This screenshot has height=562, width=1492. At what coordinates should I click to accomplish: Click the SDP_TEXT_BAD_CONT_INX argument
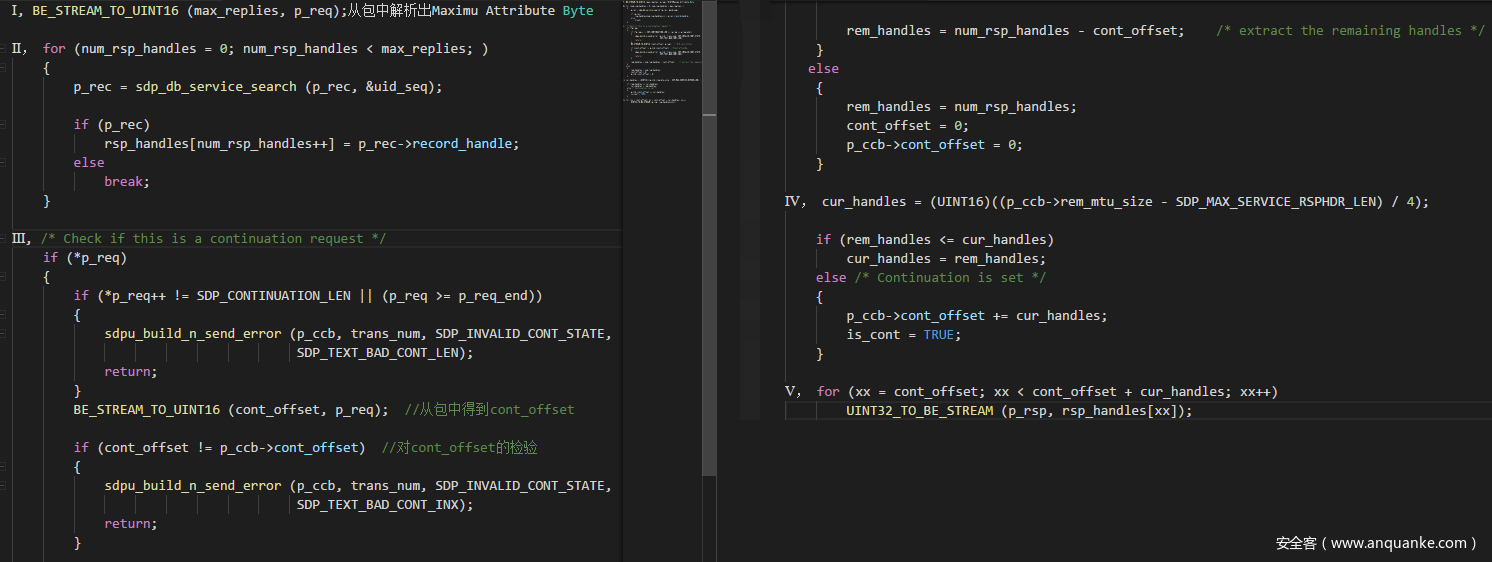[381, 505]
